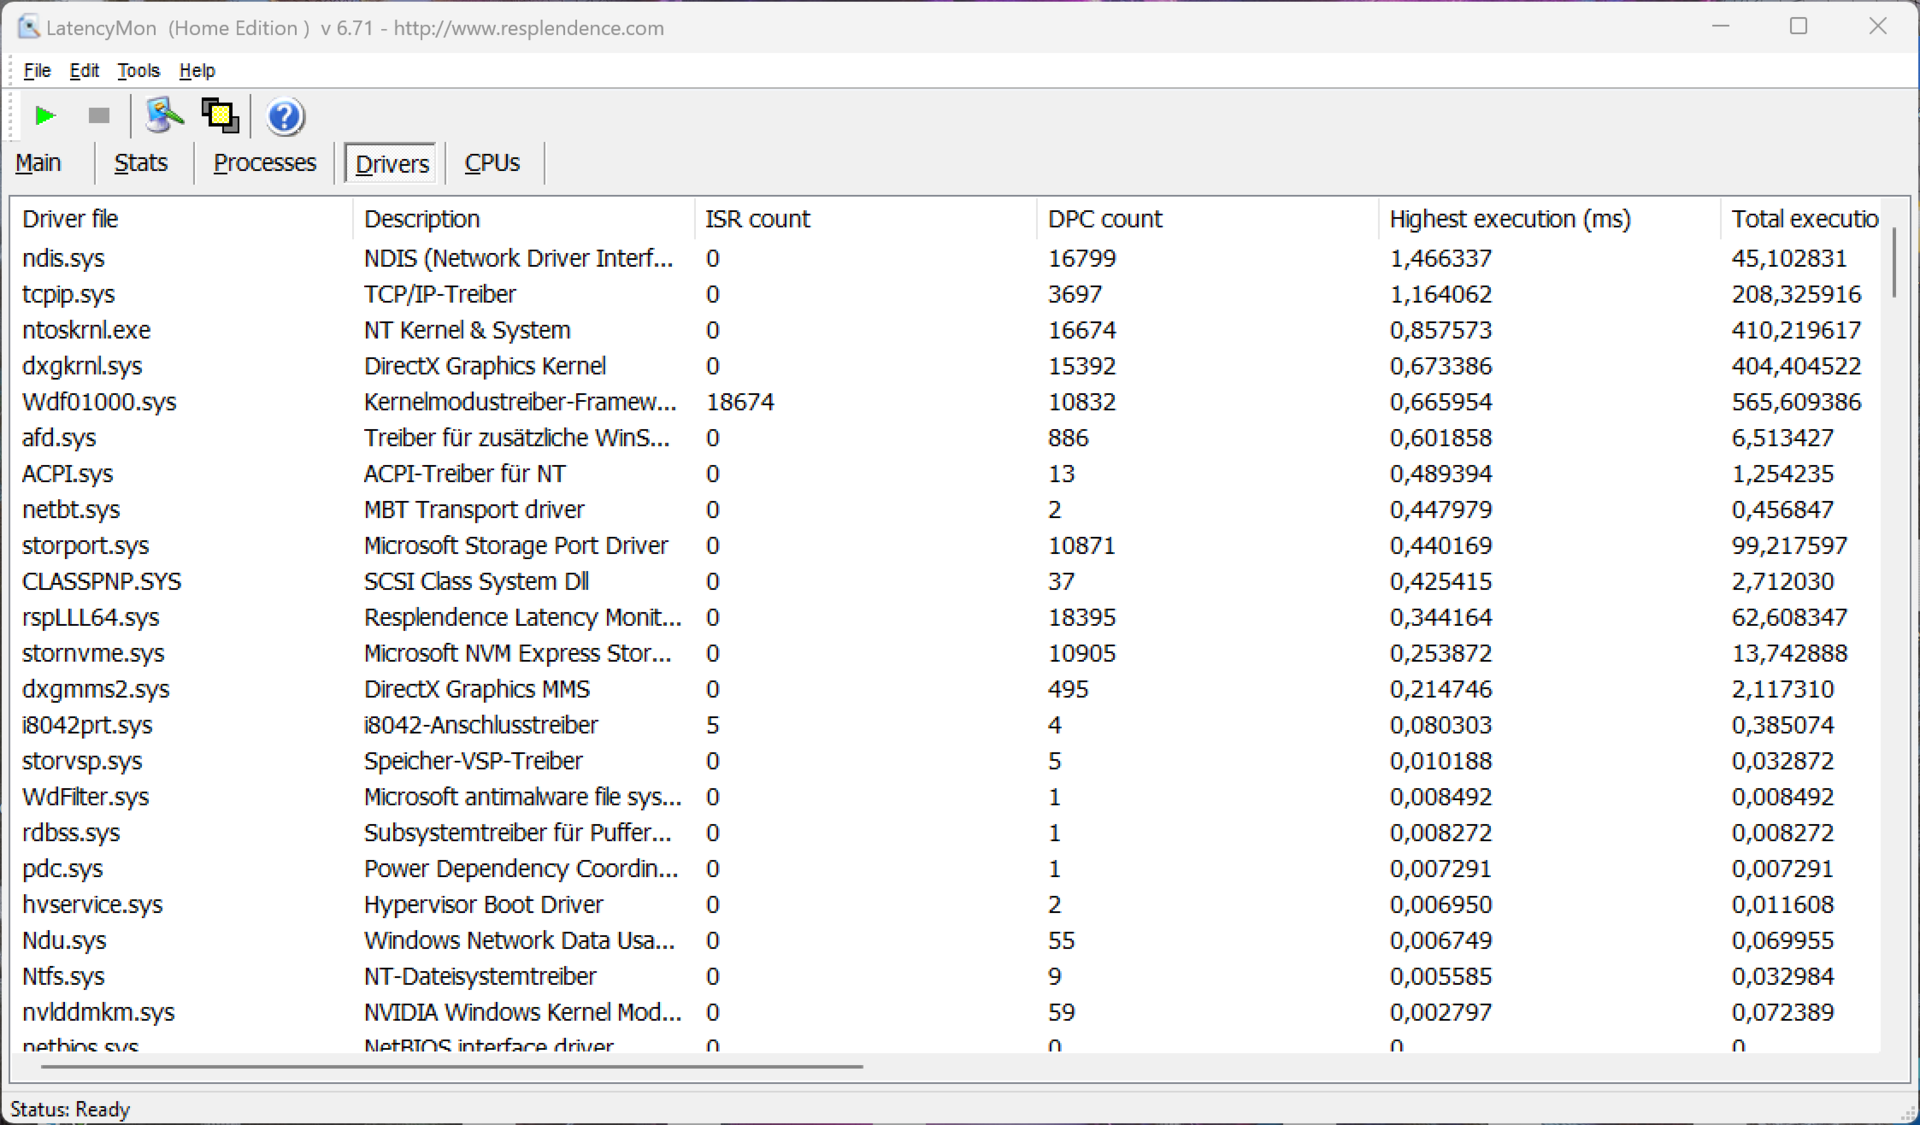1920x1125 pixels.
Task: Switch to the Stats tab
Action: pyautogui.click(x=141, y=163)
